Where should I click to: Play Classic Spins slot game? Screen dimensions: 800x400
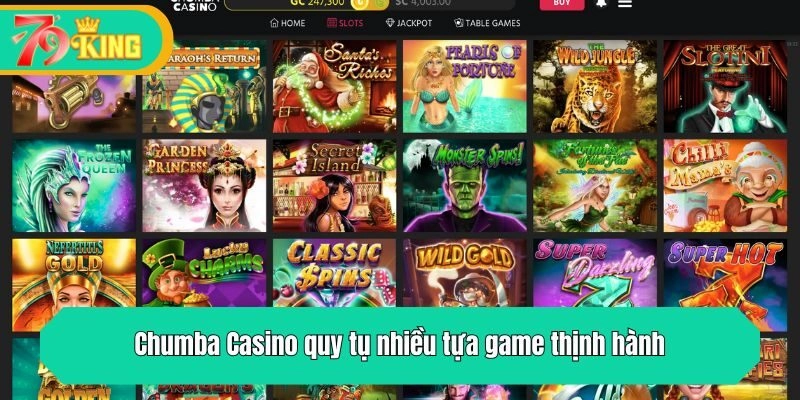(x=335, y=273)
